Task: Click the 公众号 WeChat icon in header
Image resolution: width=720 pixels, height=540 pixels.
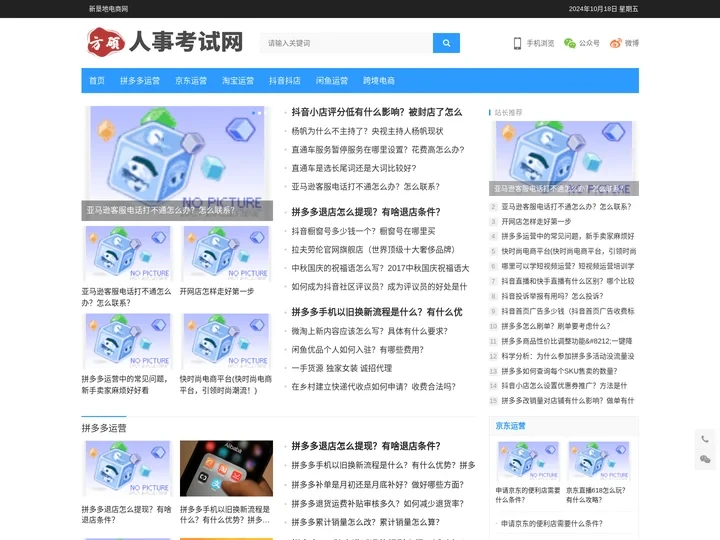Action: (x=570, y=43)
